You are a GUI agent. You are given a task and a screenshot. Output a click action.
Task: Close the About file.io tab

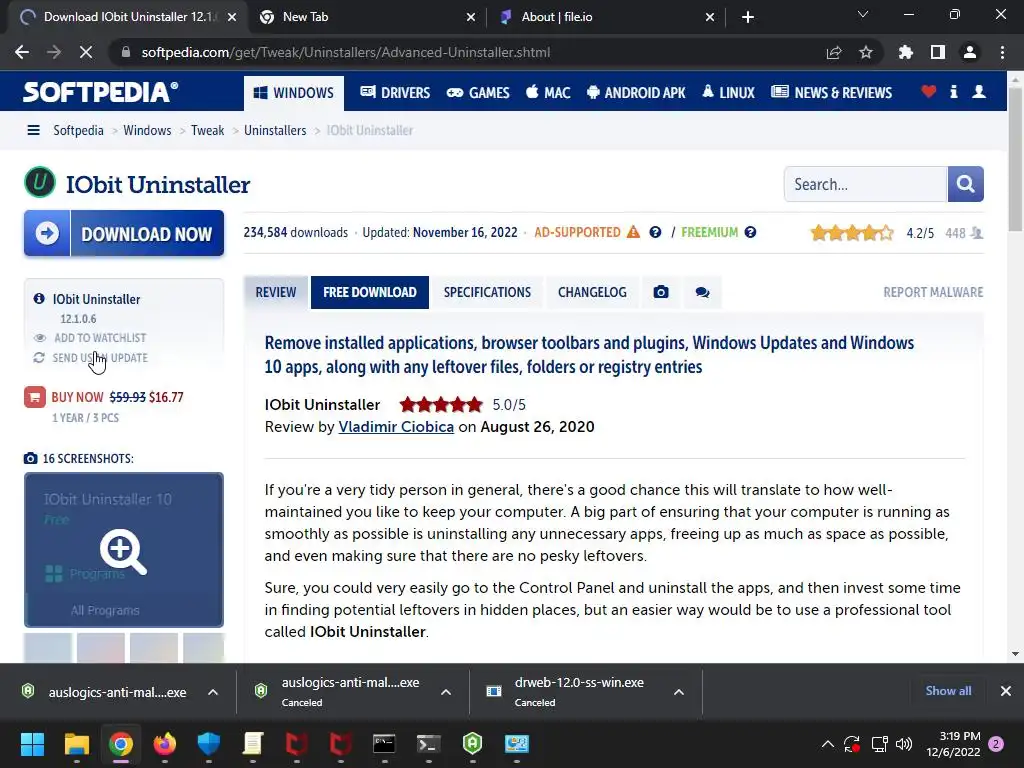(710, 17)
